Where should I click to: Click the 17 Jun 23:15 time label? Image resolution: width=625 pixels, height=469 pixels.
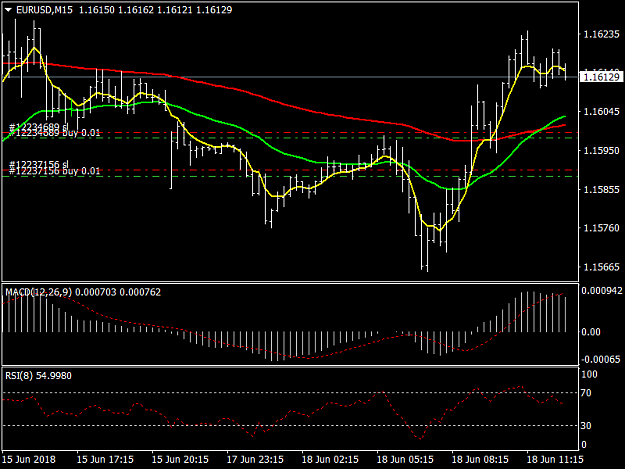tap(255, 459)
